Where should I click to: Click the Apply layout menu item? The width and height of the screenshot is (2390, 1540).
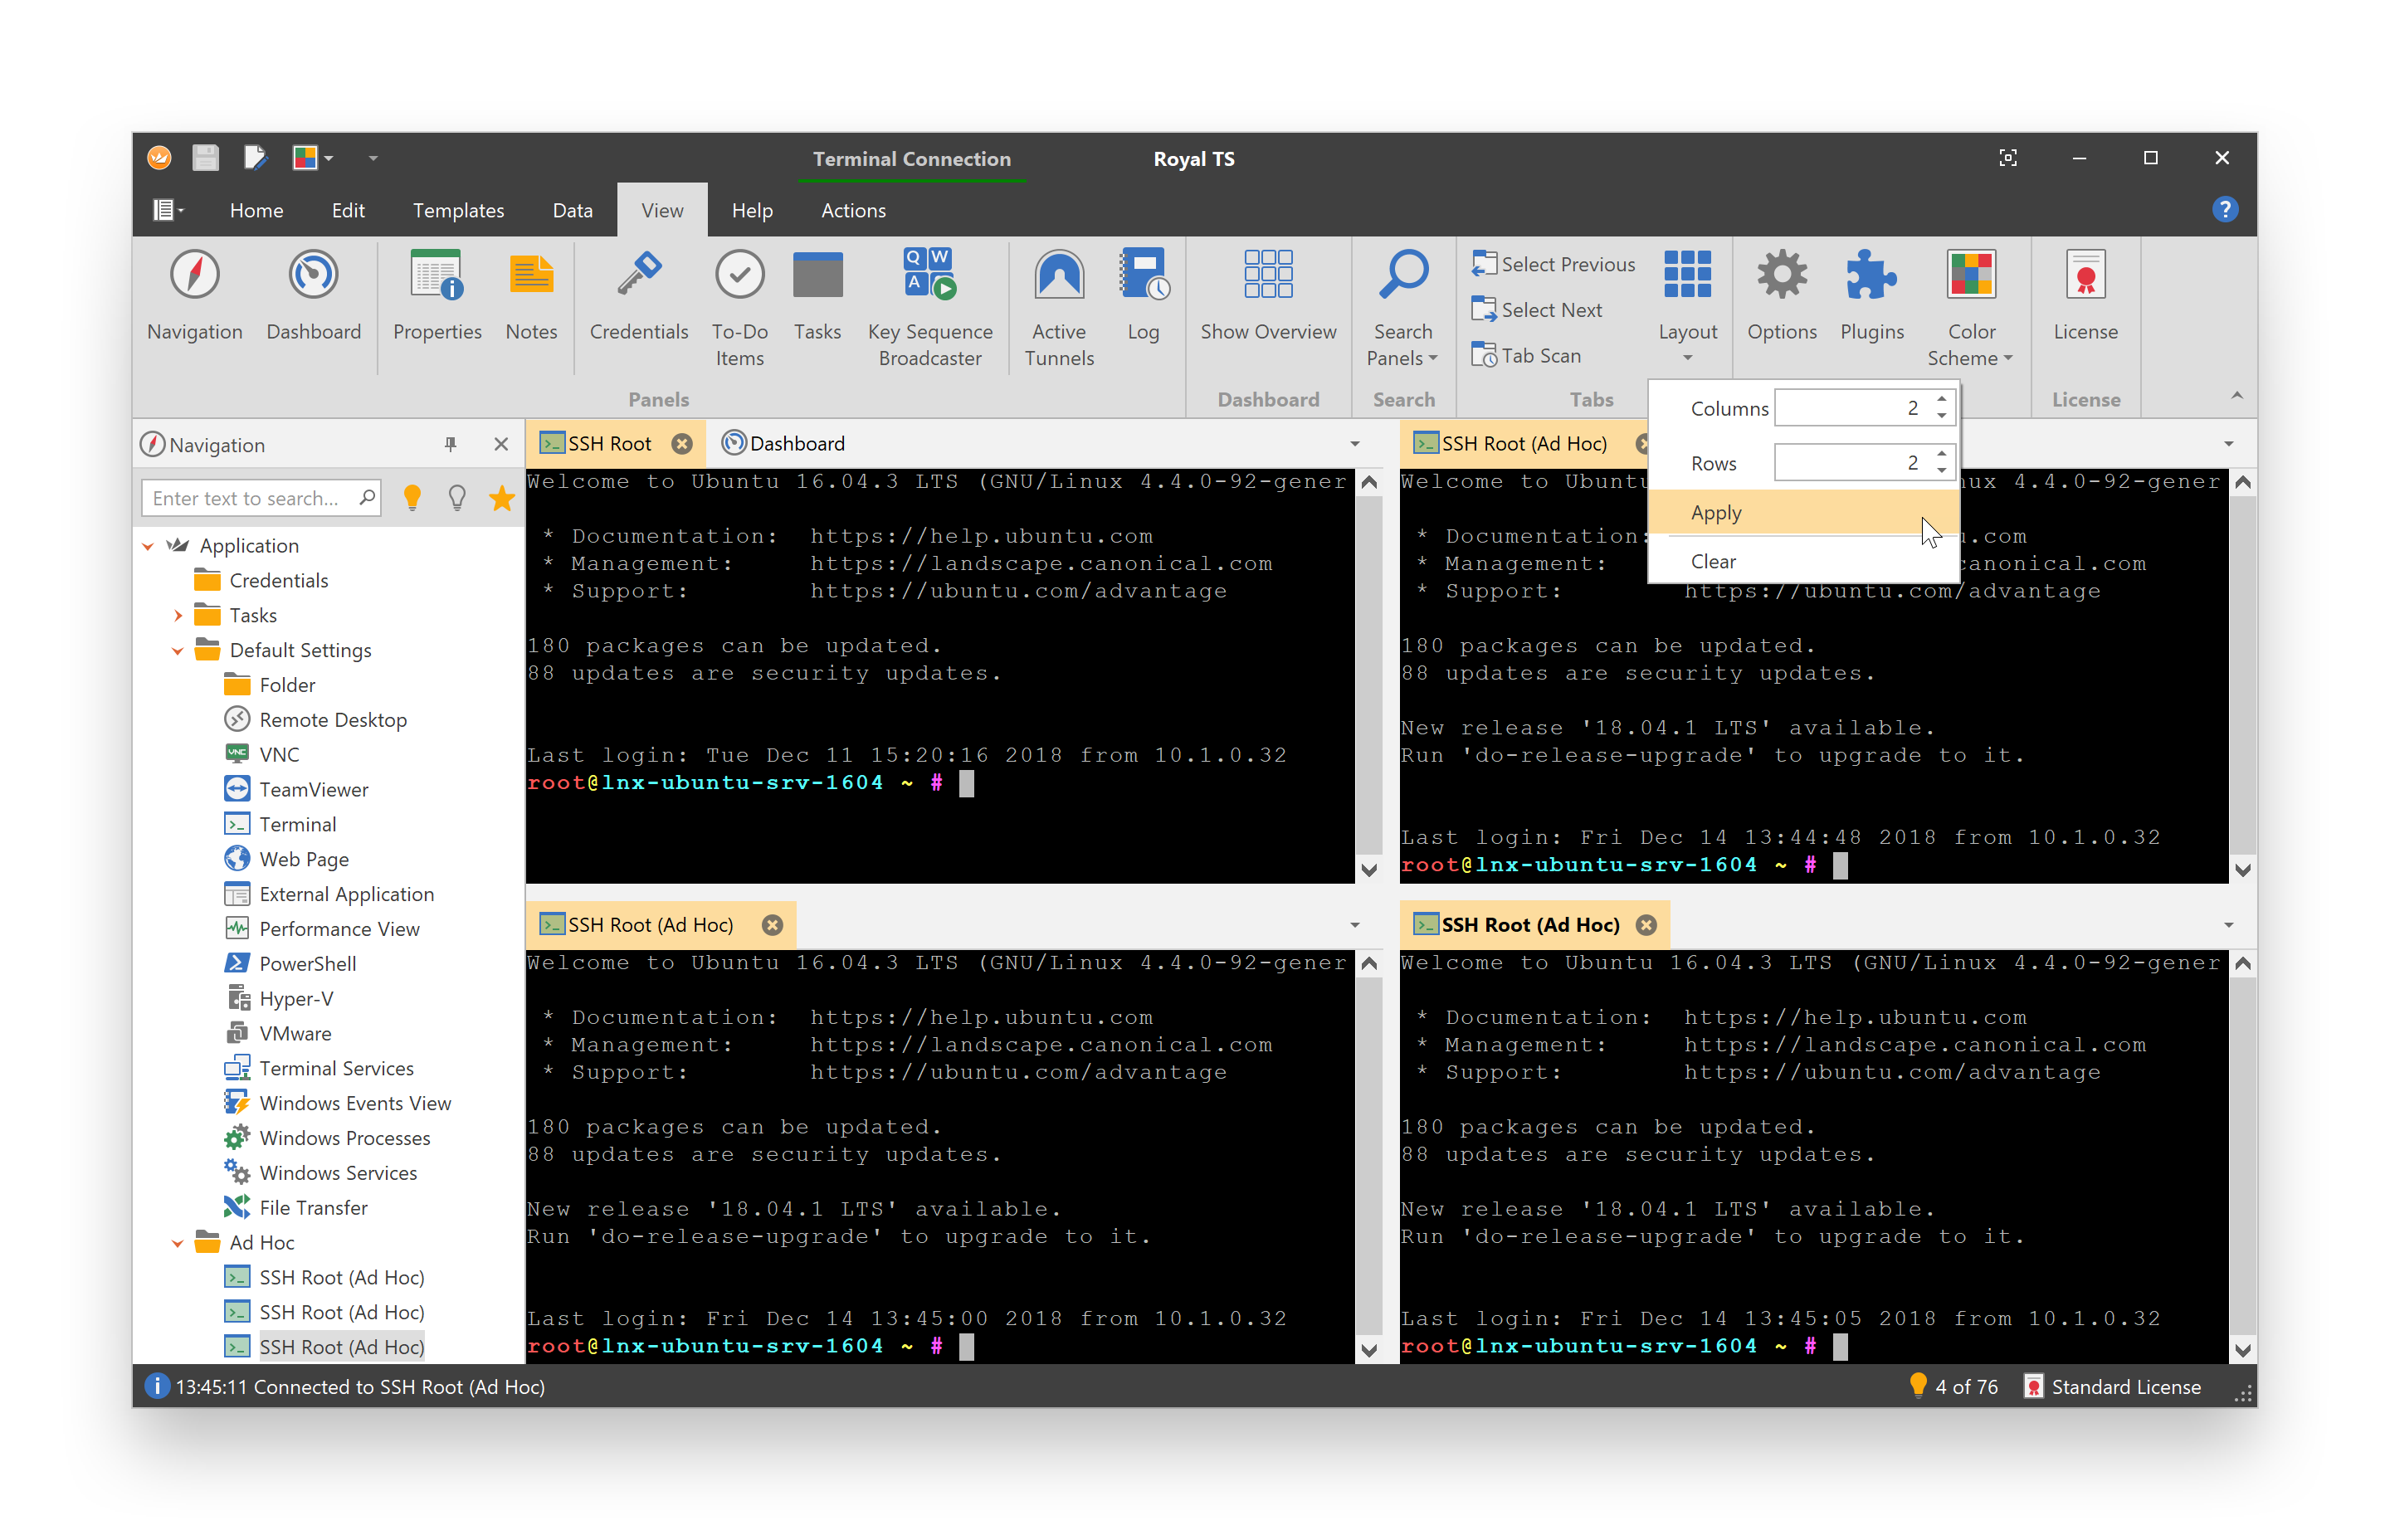coord(1803,513)
